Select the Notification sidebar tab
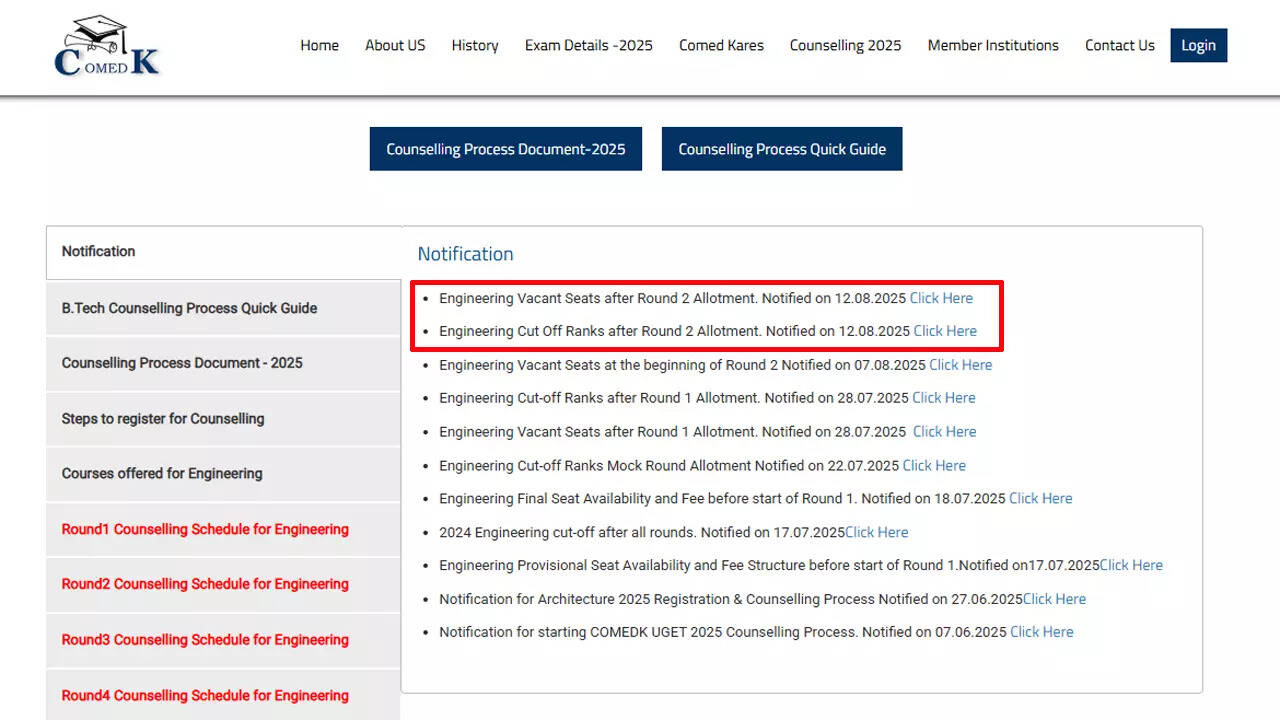The image size is (1280, 720). [224, 252]
